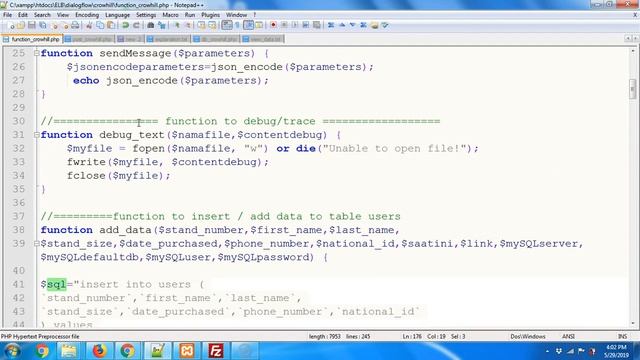Click the synchronize horizontal scrolling icon
The width and height of the screenshot is (640, 360).
tap(212, 25)
